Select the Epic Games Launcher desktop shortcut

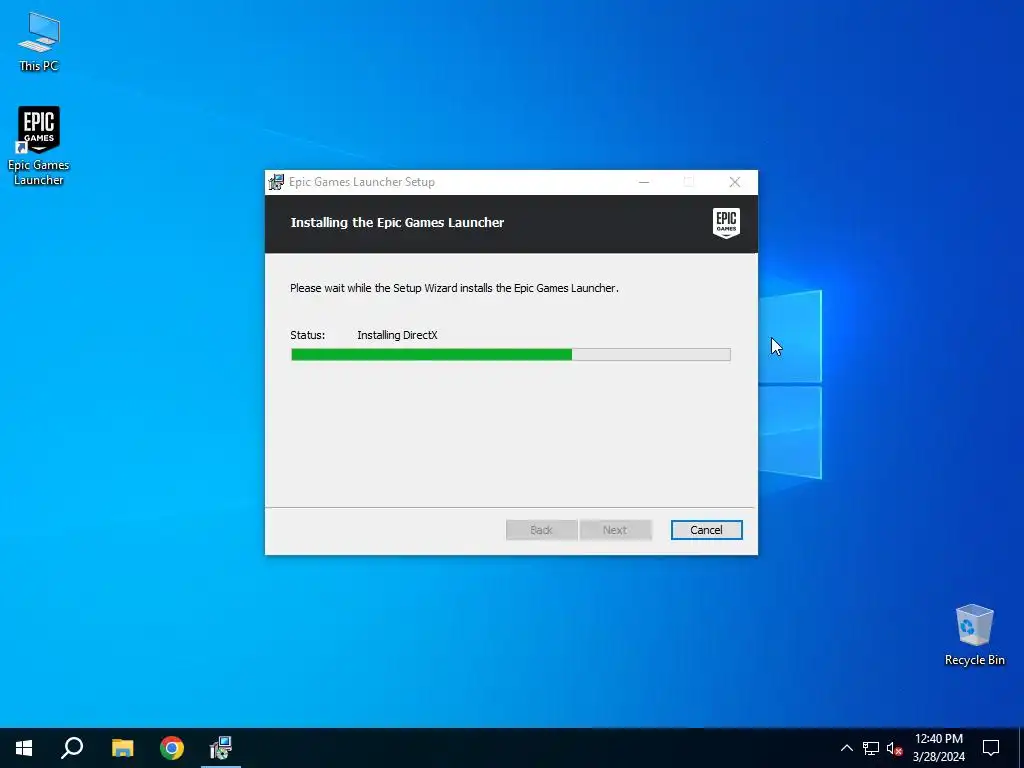[x=39, y=146]
